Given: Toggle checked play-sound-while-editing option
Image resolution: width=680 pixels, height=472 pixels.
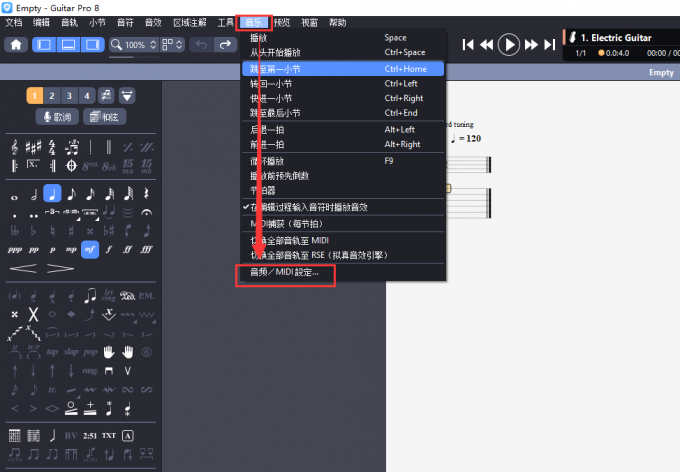Looking at the screenshot, I should pyautogui.click(x=343, y=207).
